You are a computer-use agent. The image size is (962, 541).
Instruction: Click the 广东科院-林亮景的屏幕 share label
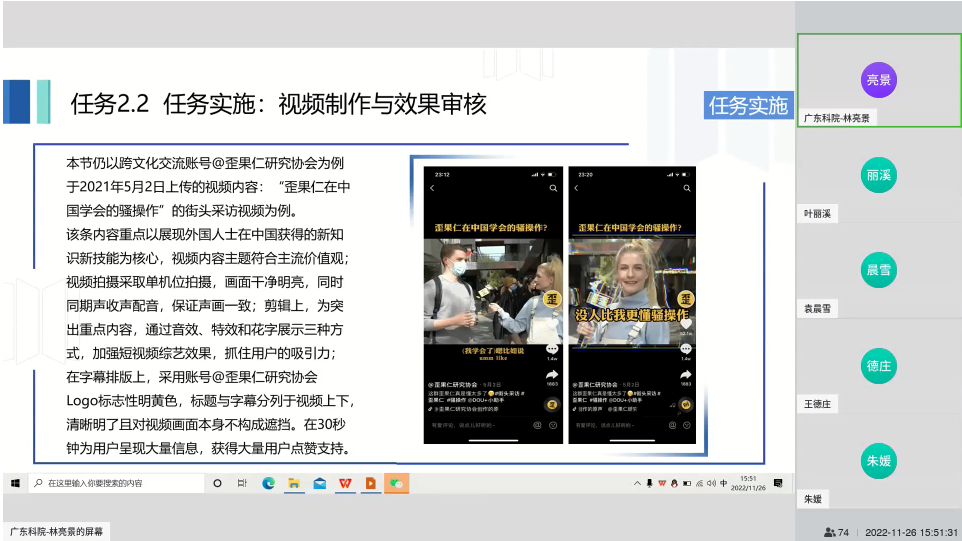point(56,532)
